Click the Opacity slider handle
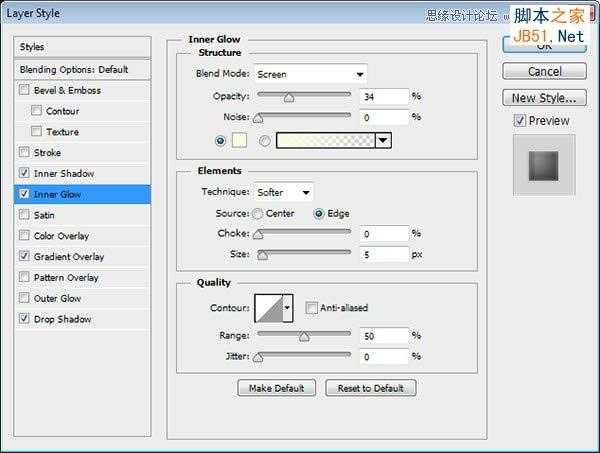Screen dimensions: 600x453 tap(289, 98)
